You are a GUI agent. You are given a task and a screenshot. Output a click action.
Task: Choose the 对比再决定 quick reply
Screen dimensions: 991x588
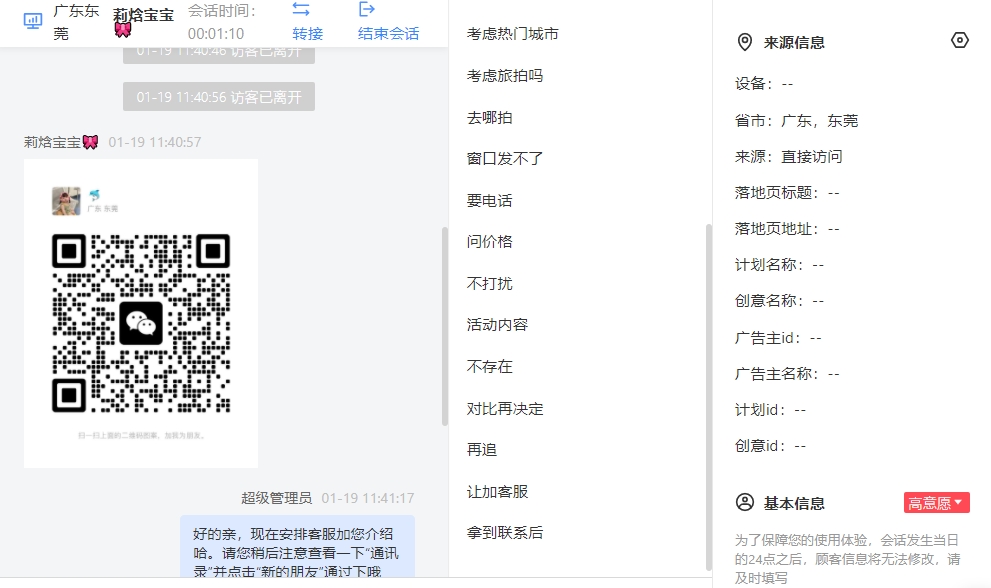click(x=505, y=408)
